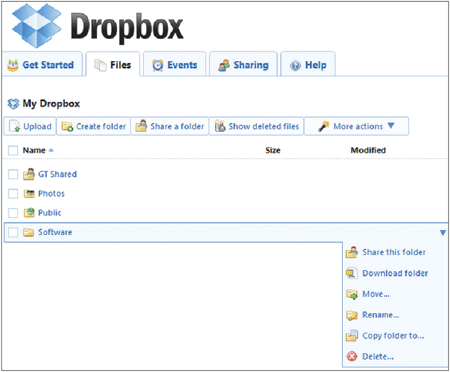Click the Files tab pages icon
Image resolution: width=450 pixels, height=372 pixels.
click(100, 65)
